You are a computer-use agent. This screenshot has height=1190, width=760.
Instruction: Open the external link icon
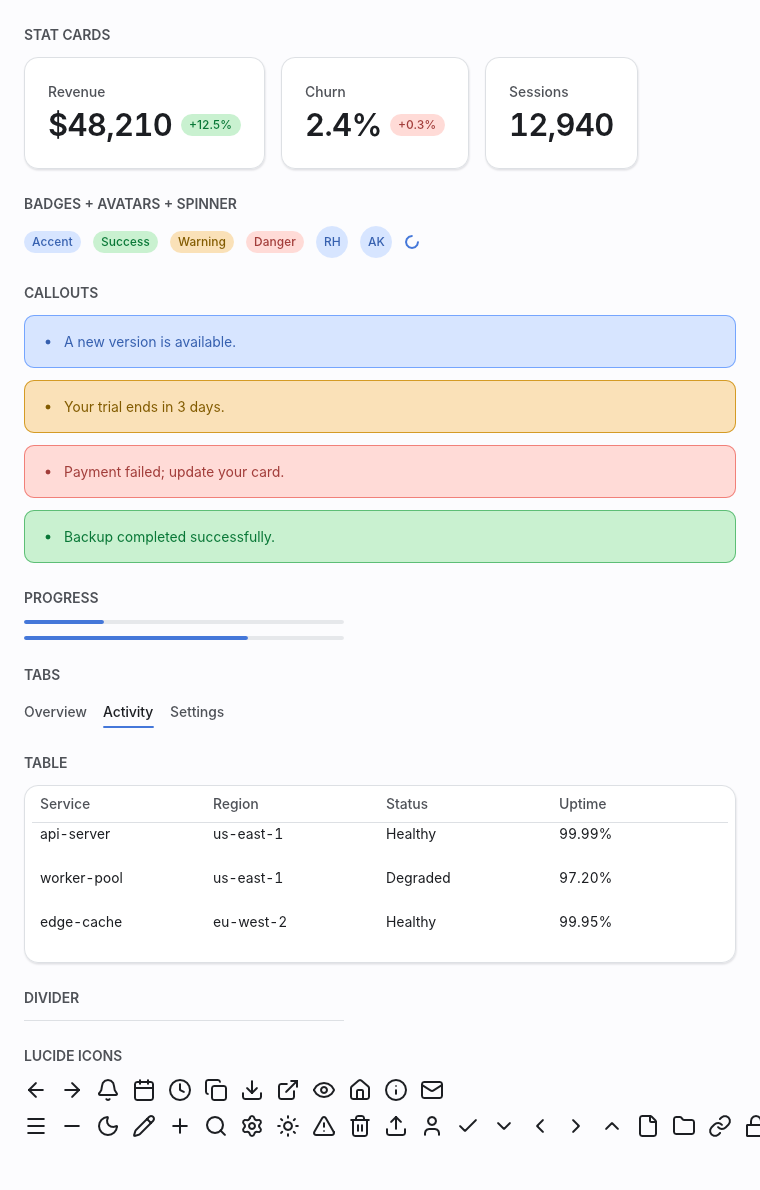point(288,1091)
